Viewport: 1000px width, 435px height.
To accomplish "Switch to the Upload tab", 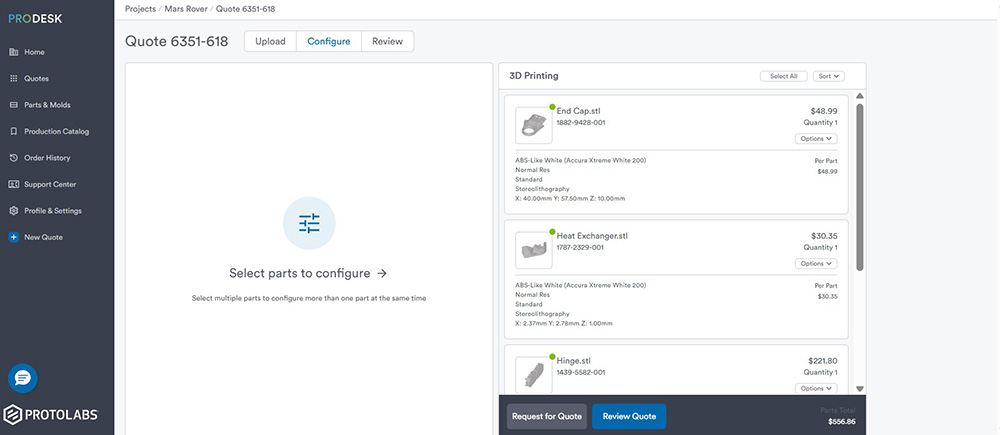I will (x=270, y=42).
